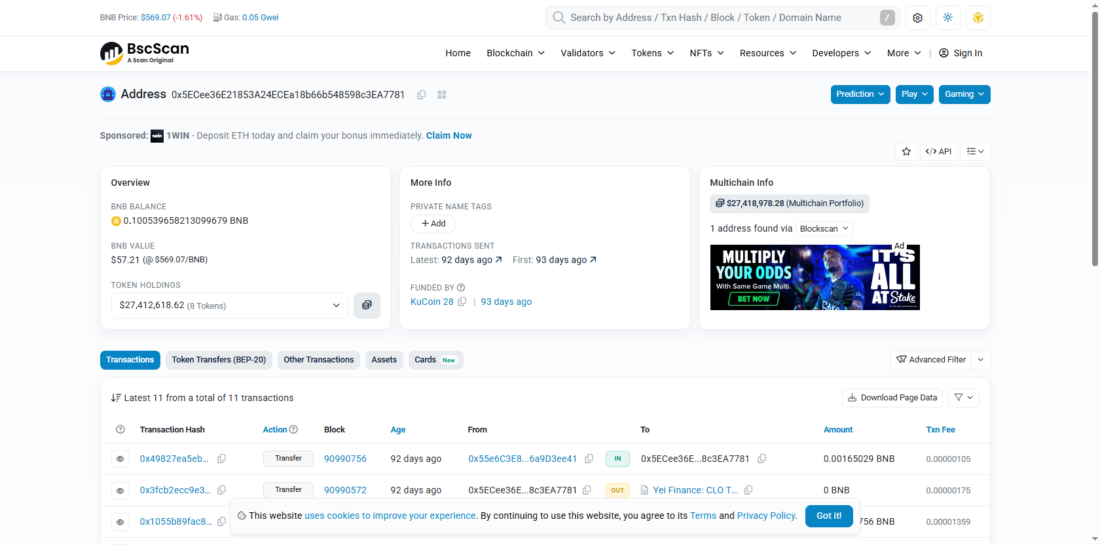The width and height of the screenshot is (1100, 545).
Task: Preview transaction 0x49827ea5eb eye icon
Action: pos(120,459)
